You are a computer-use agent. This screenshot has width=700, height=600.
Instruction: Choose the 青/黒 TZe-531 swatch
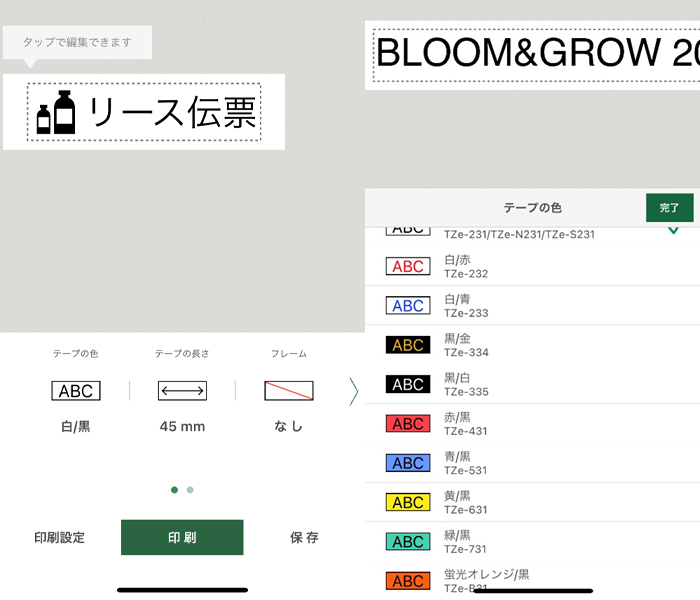[408, 463]
